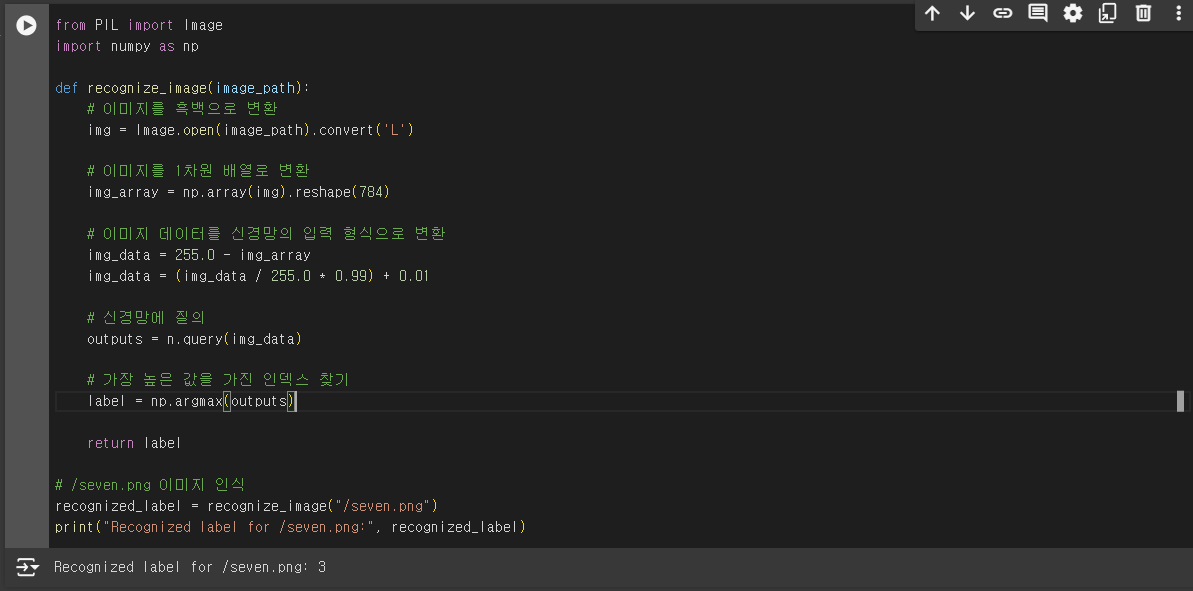Image resolution: width=1193 pixels, height=591 pixels.
Task: Run the code cell with play button
Action: click(27, 25)
